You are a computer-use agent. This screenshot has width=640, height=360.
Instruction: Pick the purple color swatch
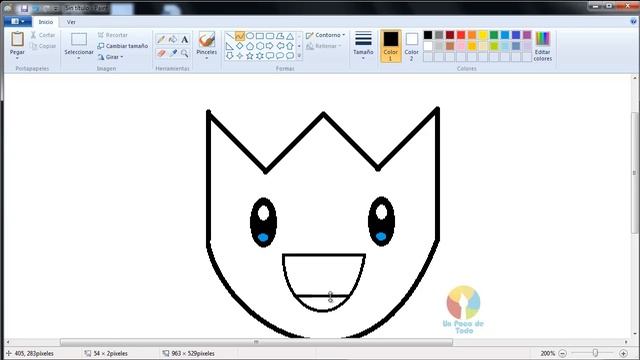pos(527,35)
